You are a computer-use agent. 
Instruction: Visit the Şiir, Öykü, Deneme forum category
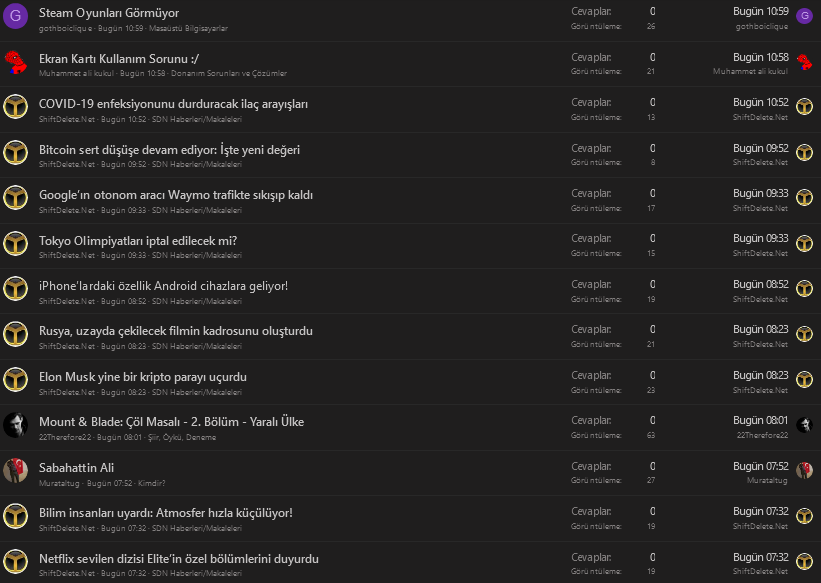pos(185,437)
